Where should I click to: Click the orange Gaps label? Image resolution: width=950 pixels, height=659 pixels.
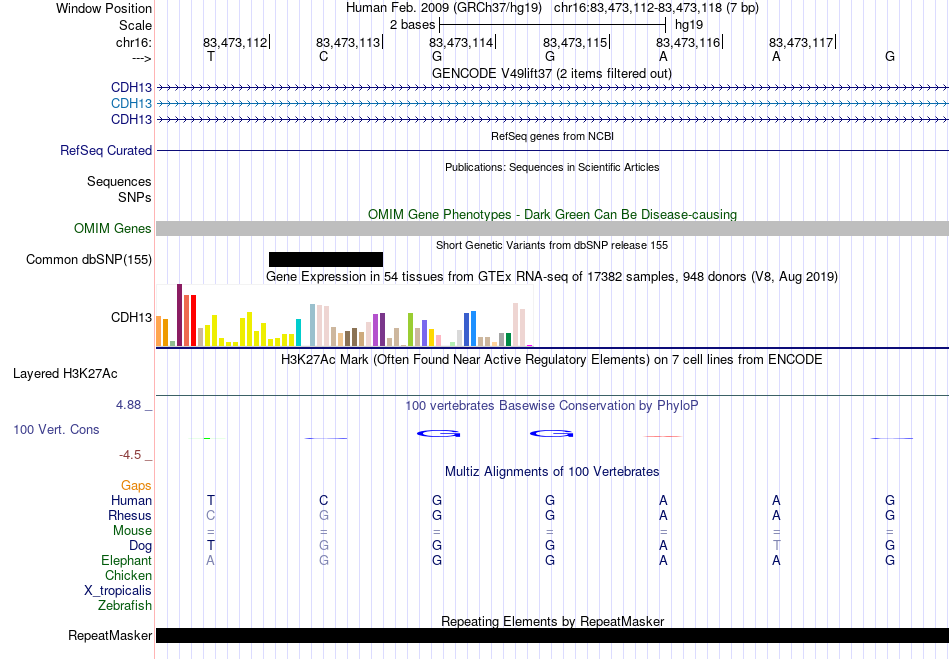tap(136, 485)
